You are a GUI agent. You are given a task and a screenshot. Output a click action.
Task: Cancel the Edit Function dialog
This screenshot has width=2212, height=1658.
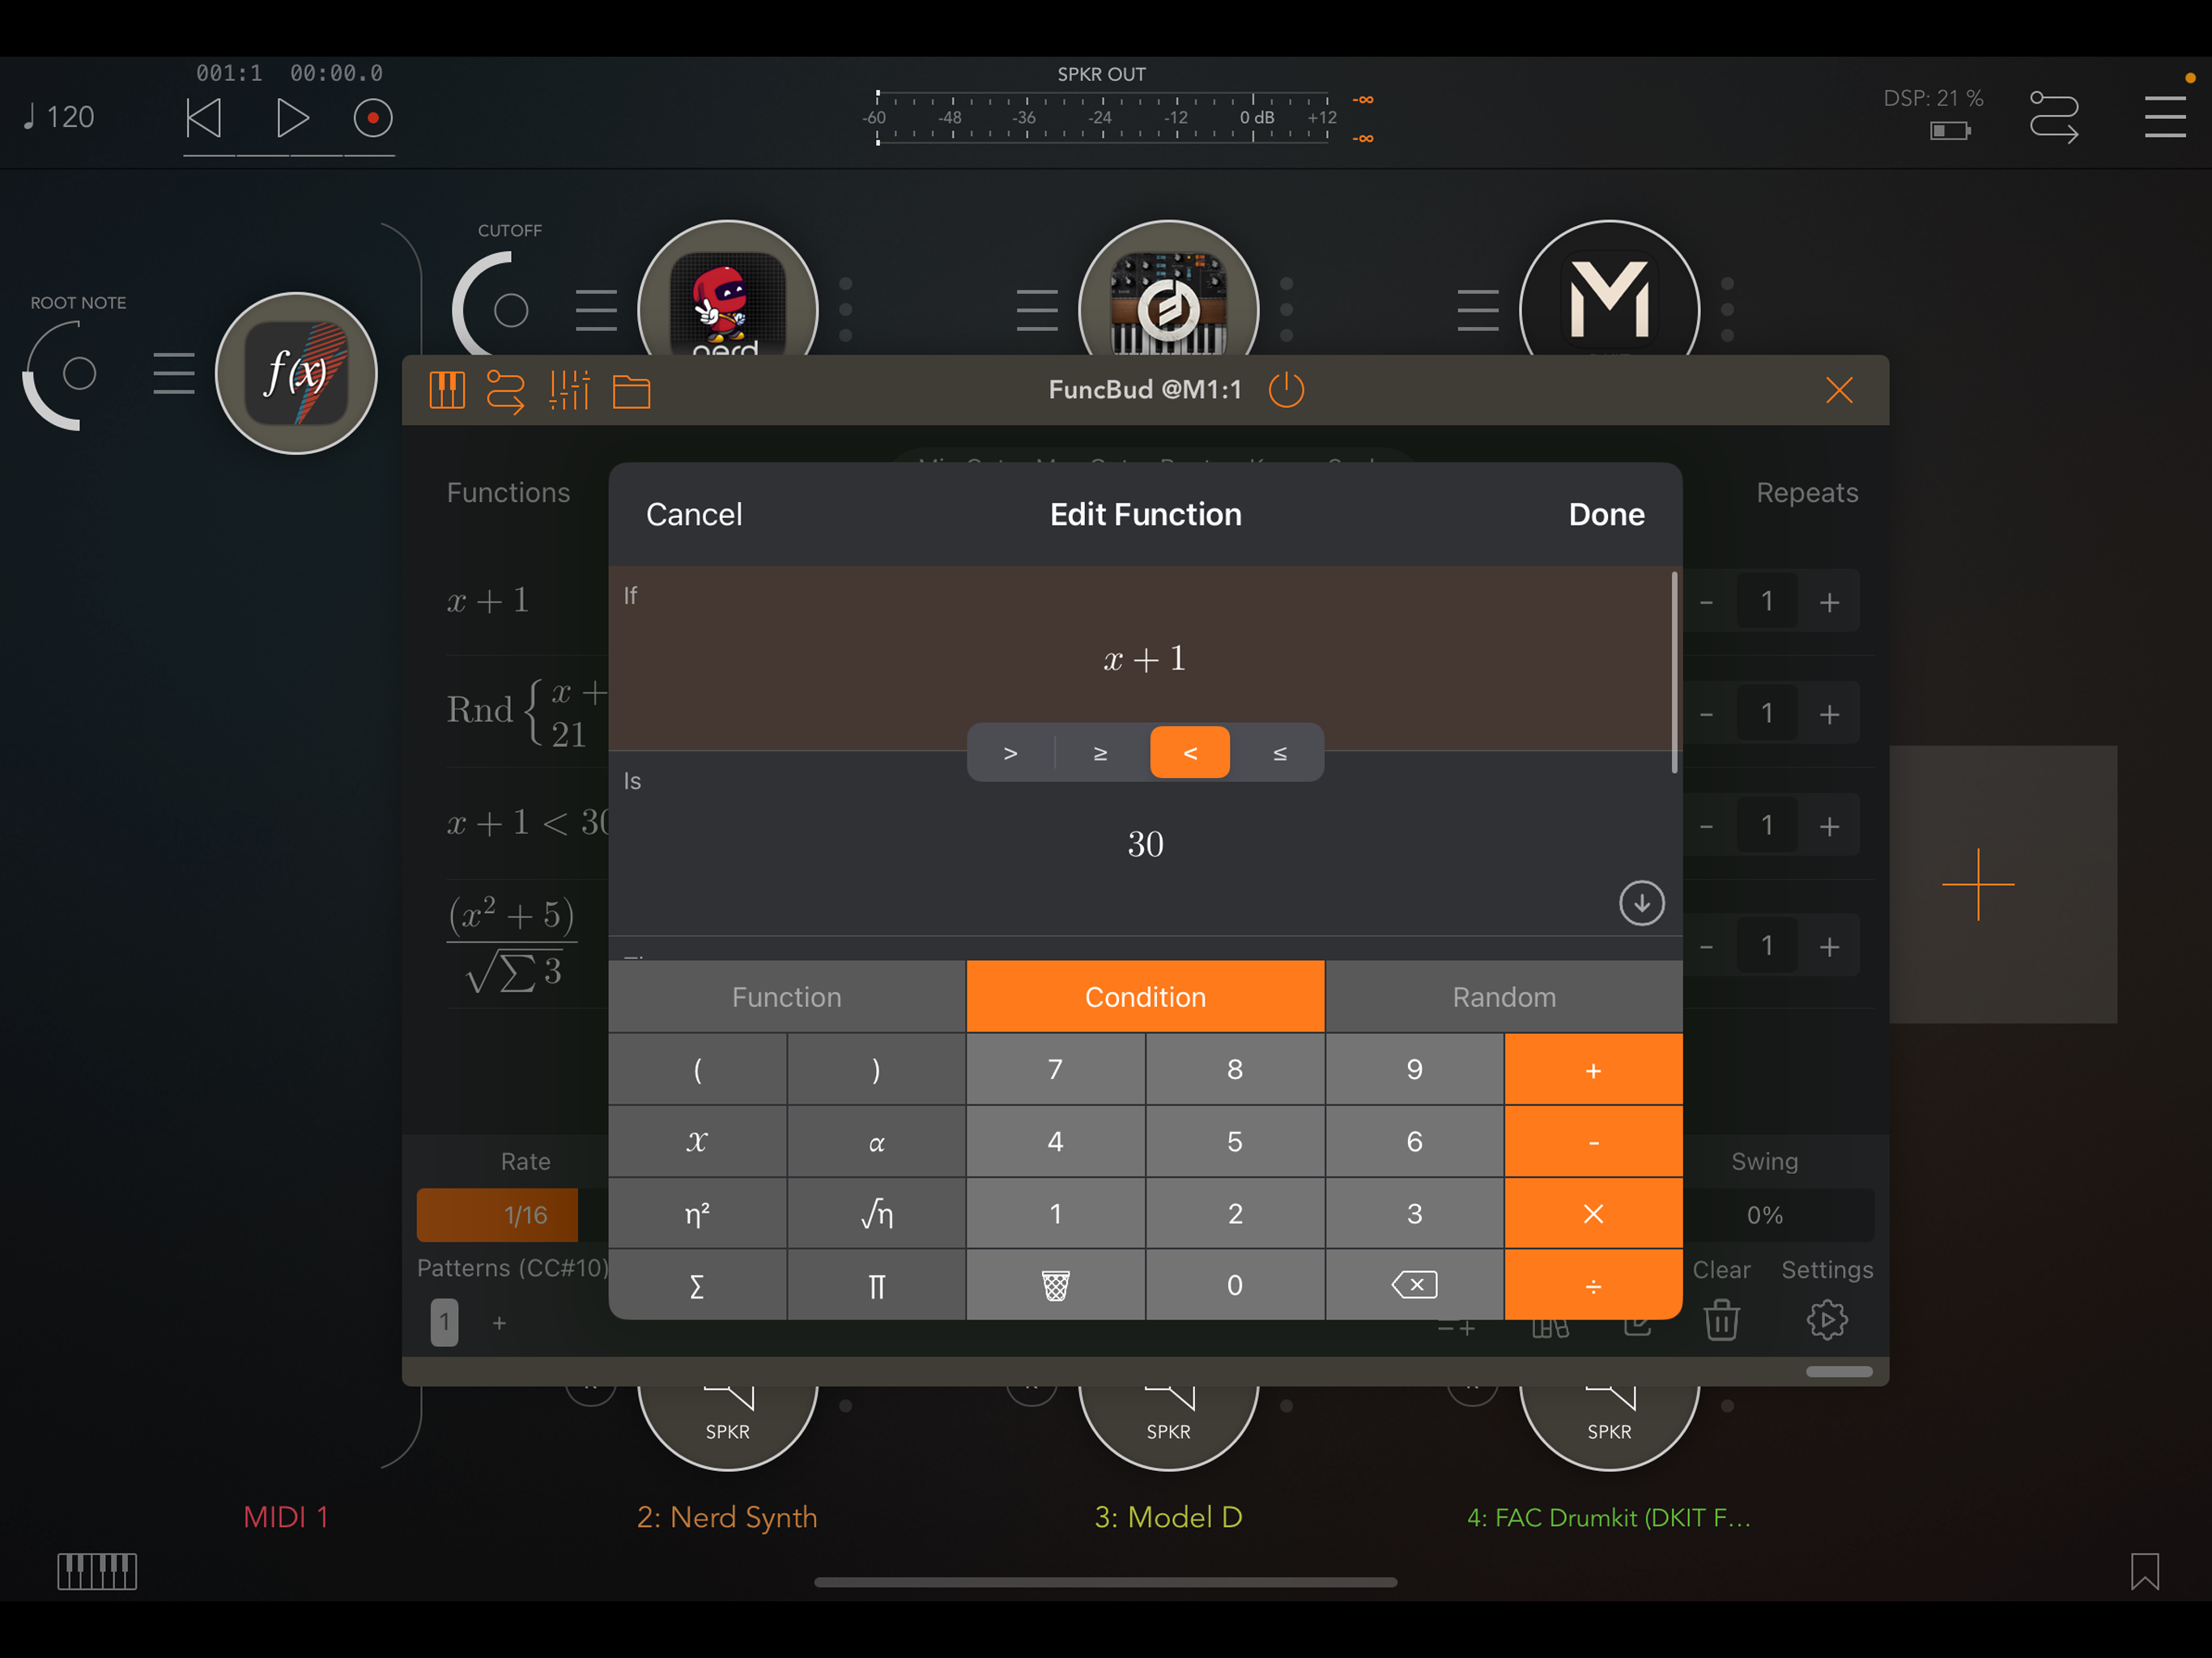coord(694,514)
